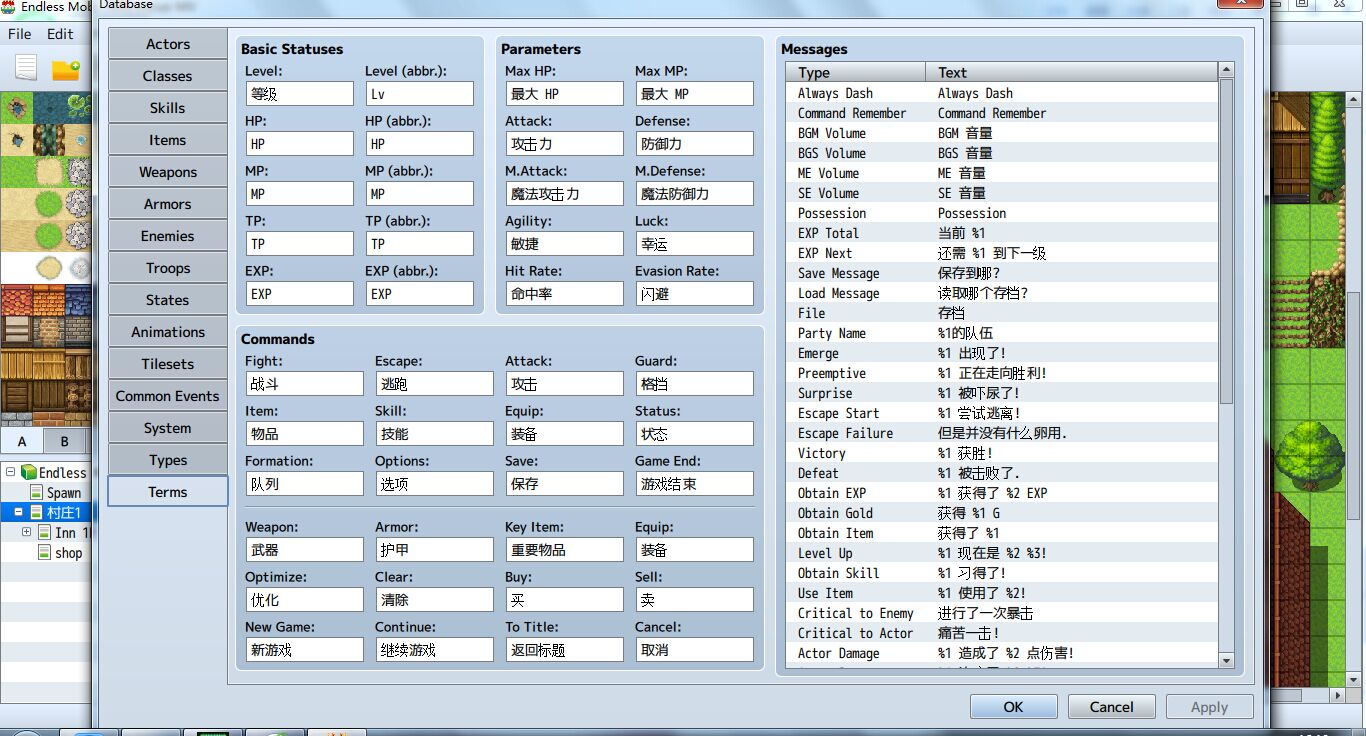Open the States database tab
This screenshot has height=736, width=1366.
(168, 300)
